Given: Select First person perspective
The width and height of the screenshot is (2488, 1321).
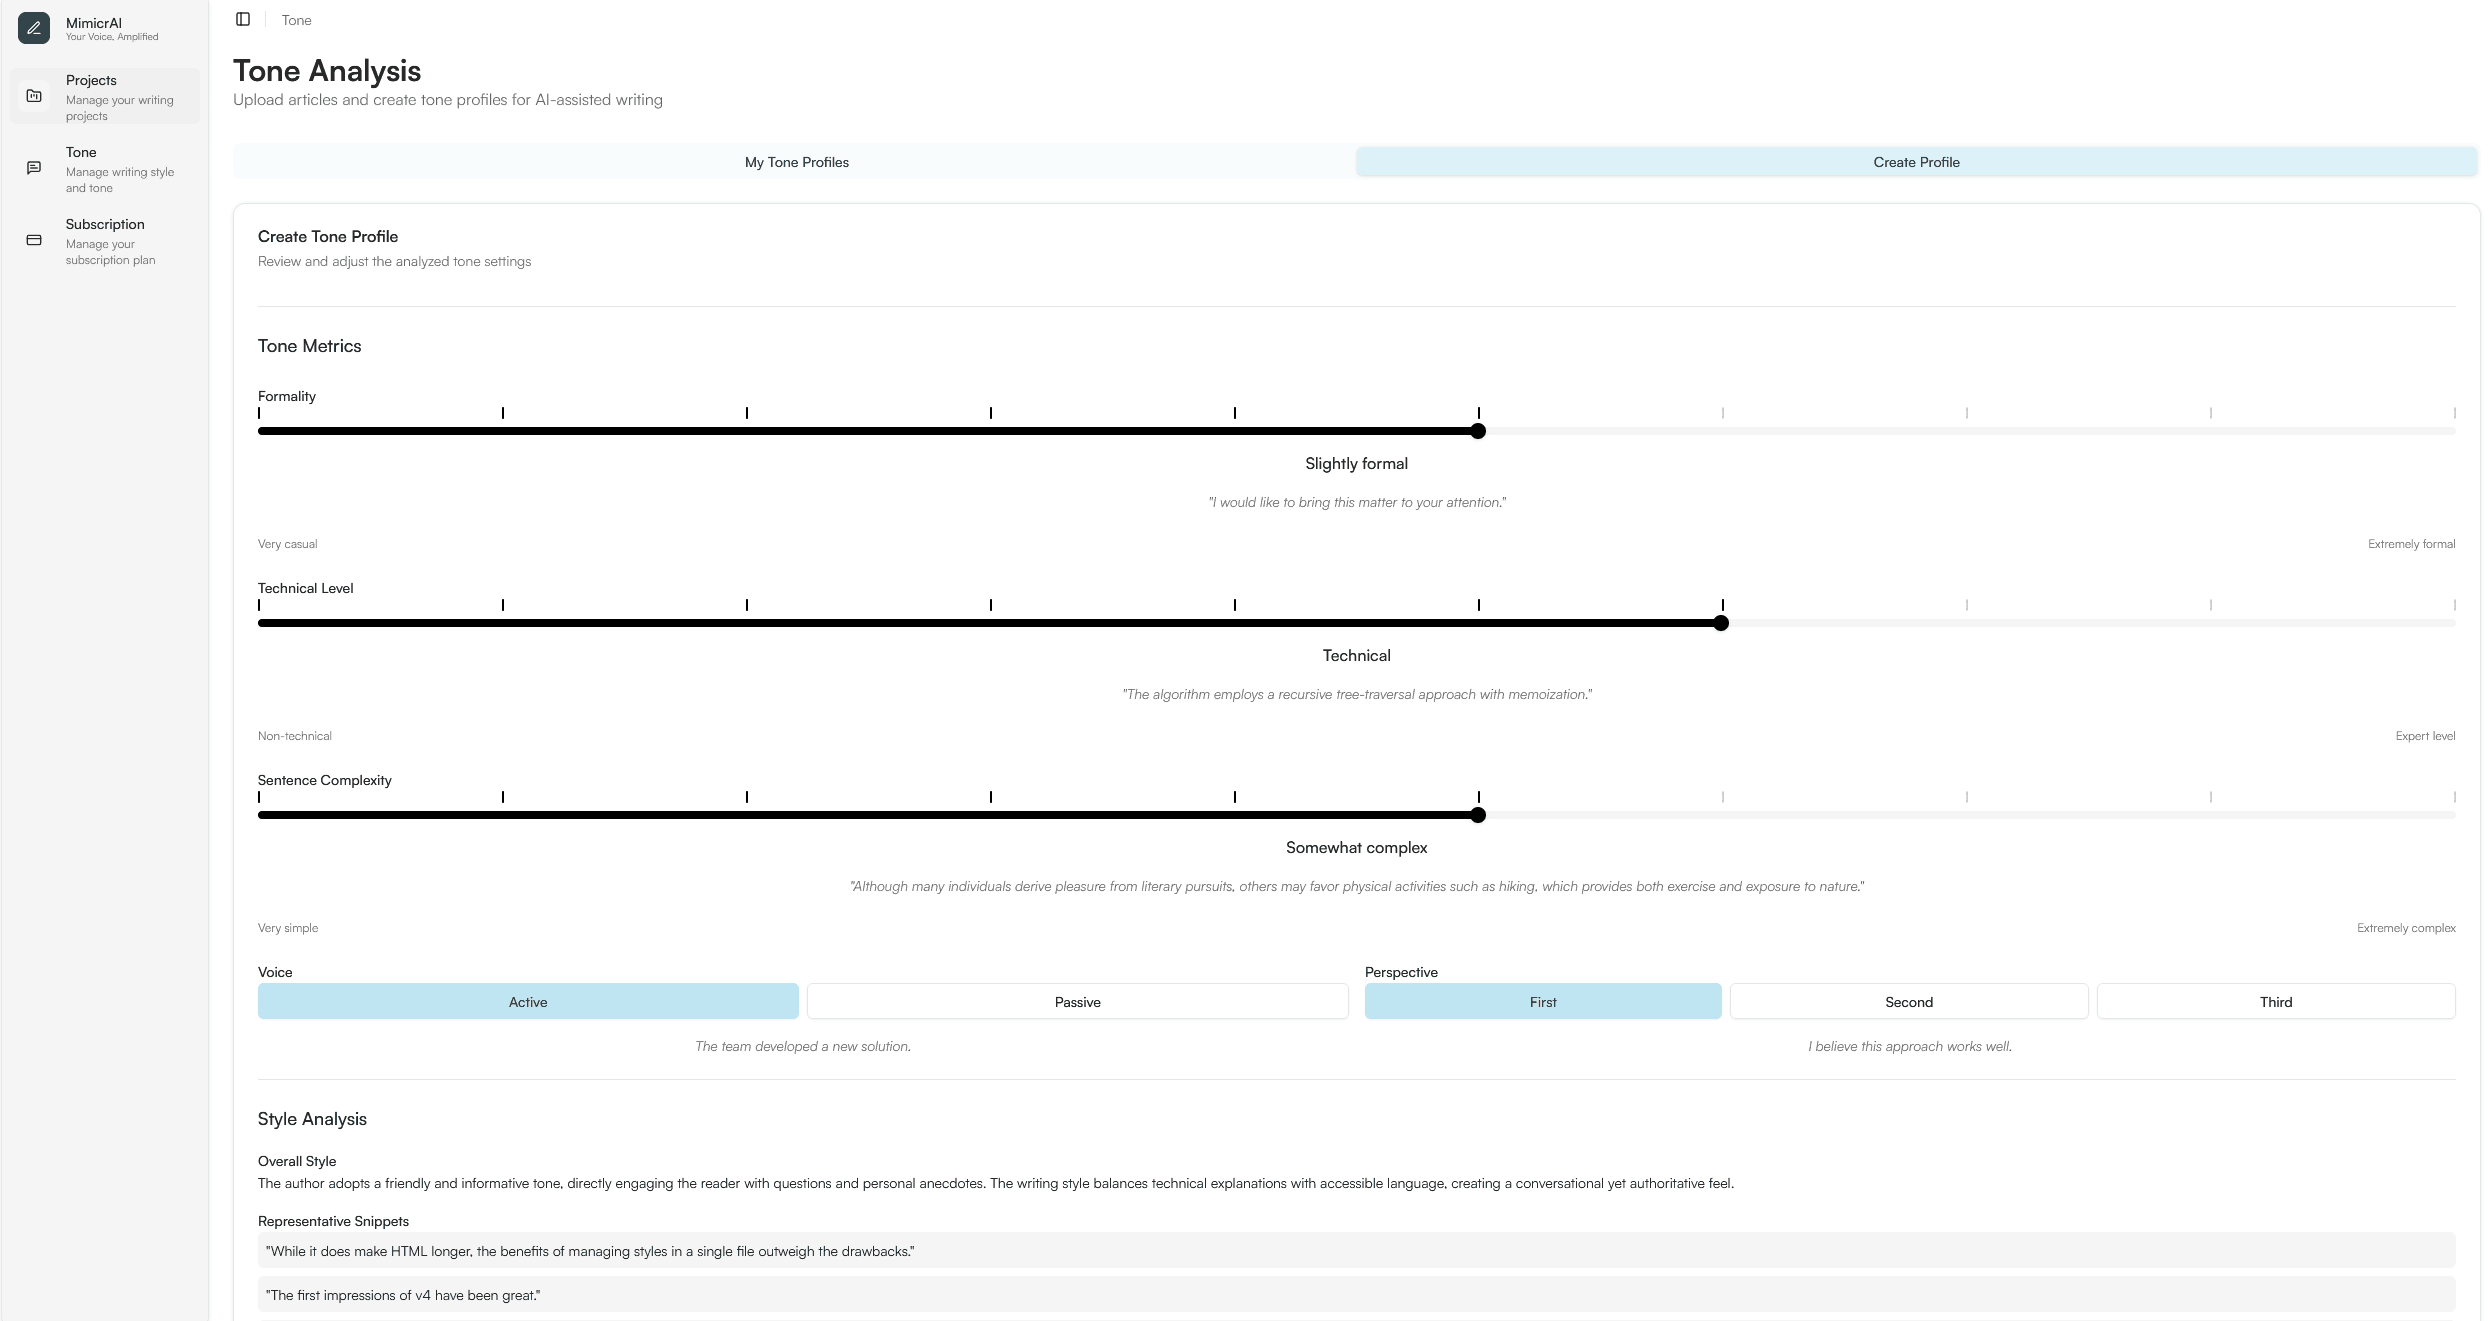Looking at the screenshot, I should [x=1543, y=1002].
